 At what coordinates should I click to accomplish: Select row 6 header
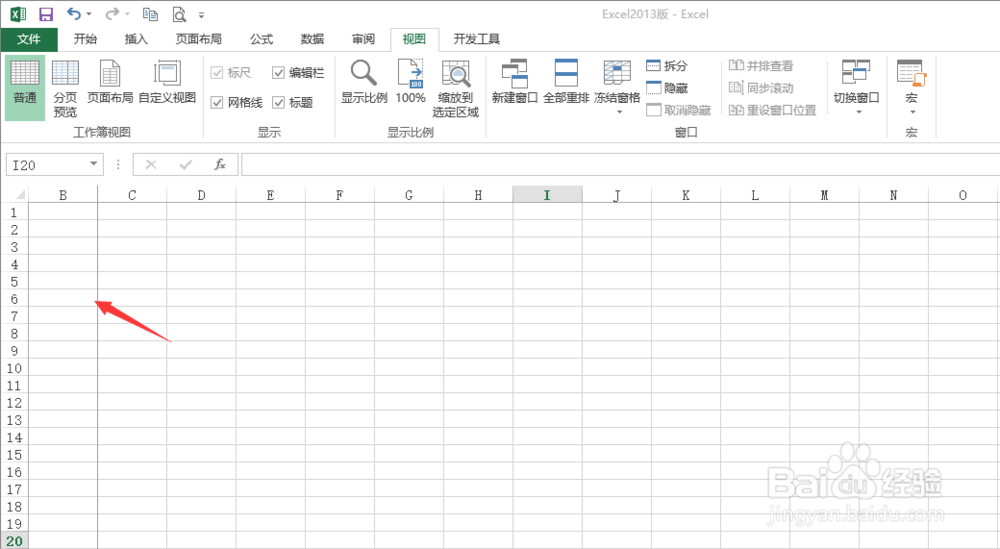(x=14, y=299)
